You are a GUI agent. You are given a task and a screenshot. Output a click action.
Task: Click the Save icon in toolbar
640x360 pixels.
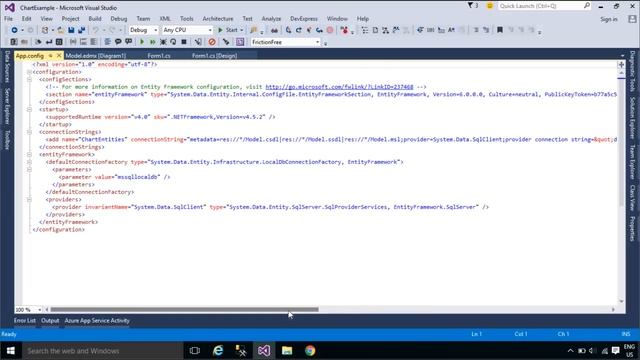[x=71, y=30]
